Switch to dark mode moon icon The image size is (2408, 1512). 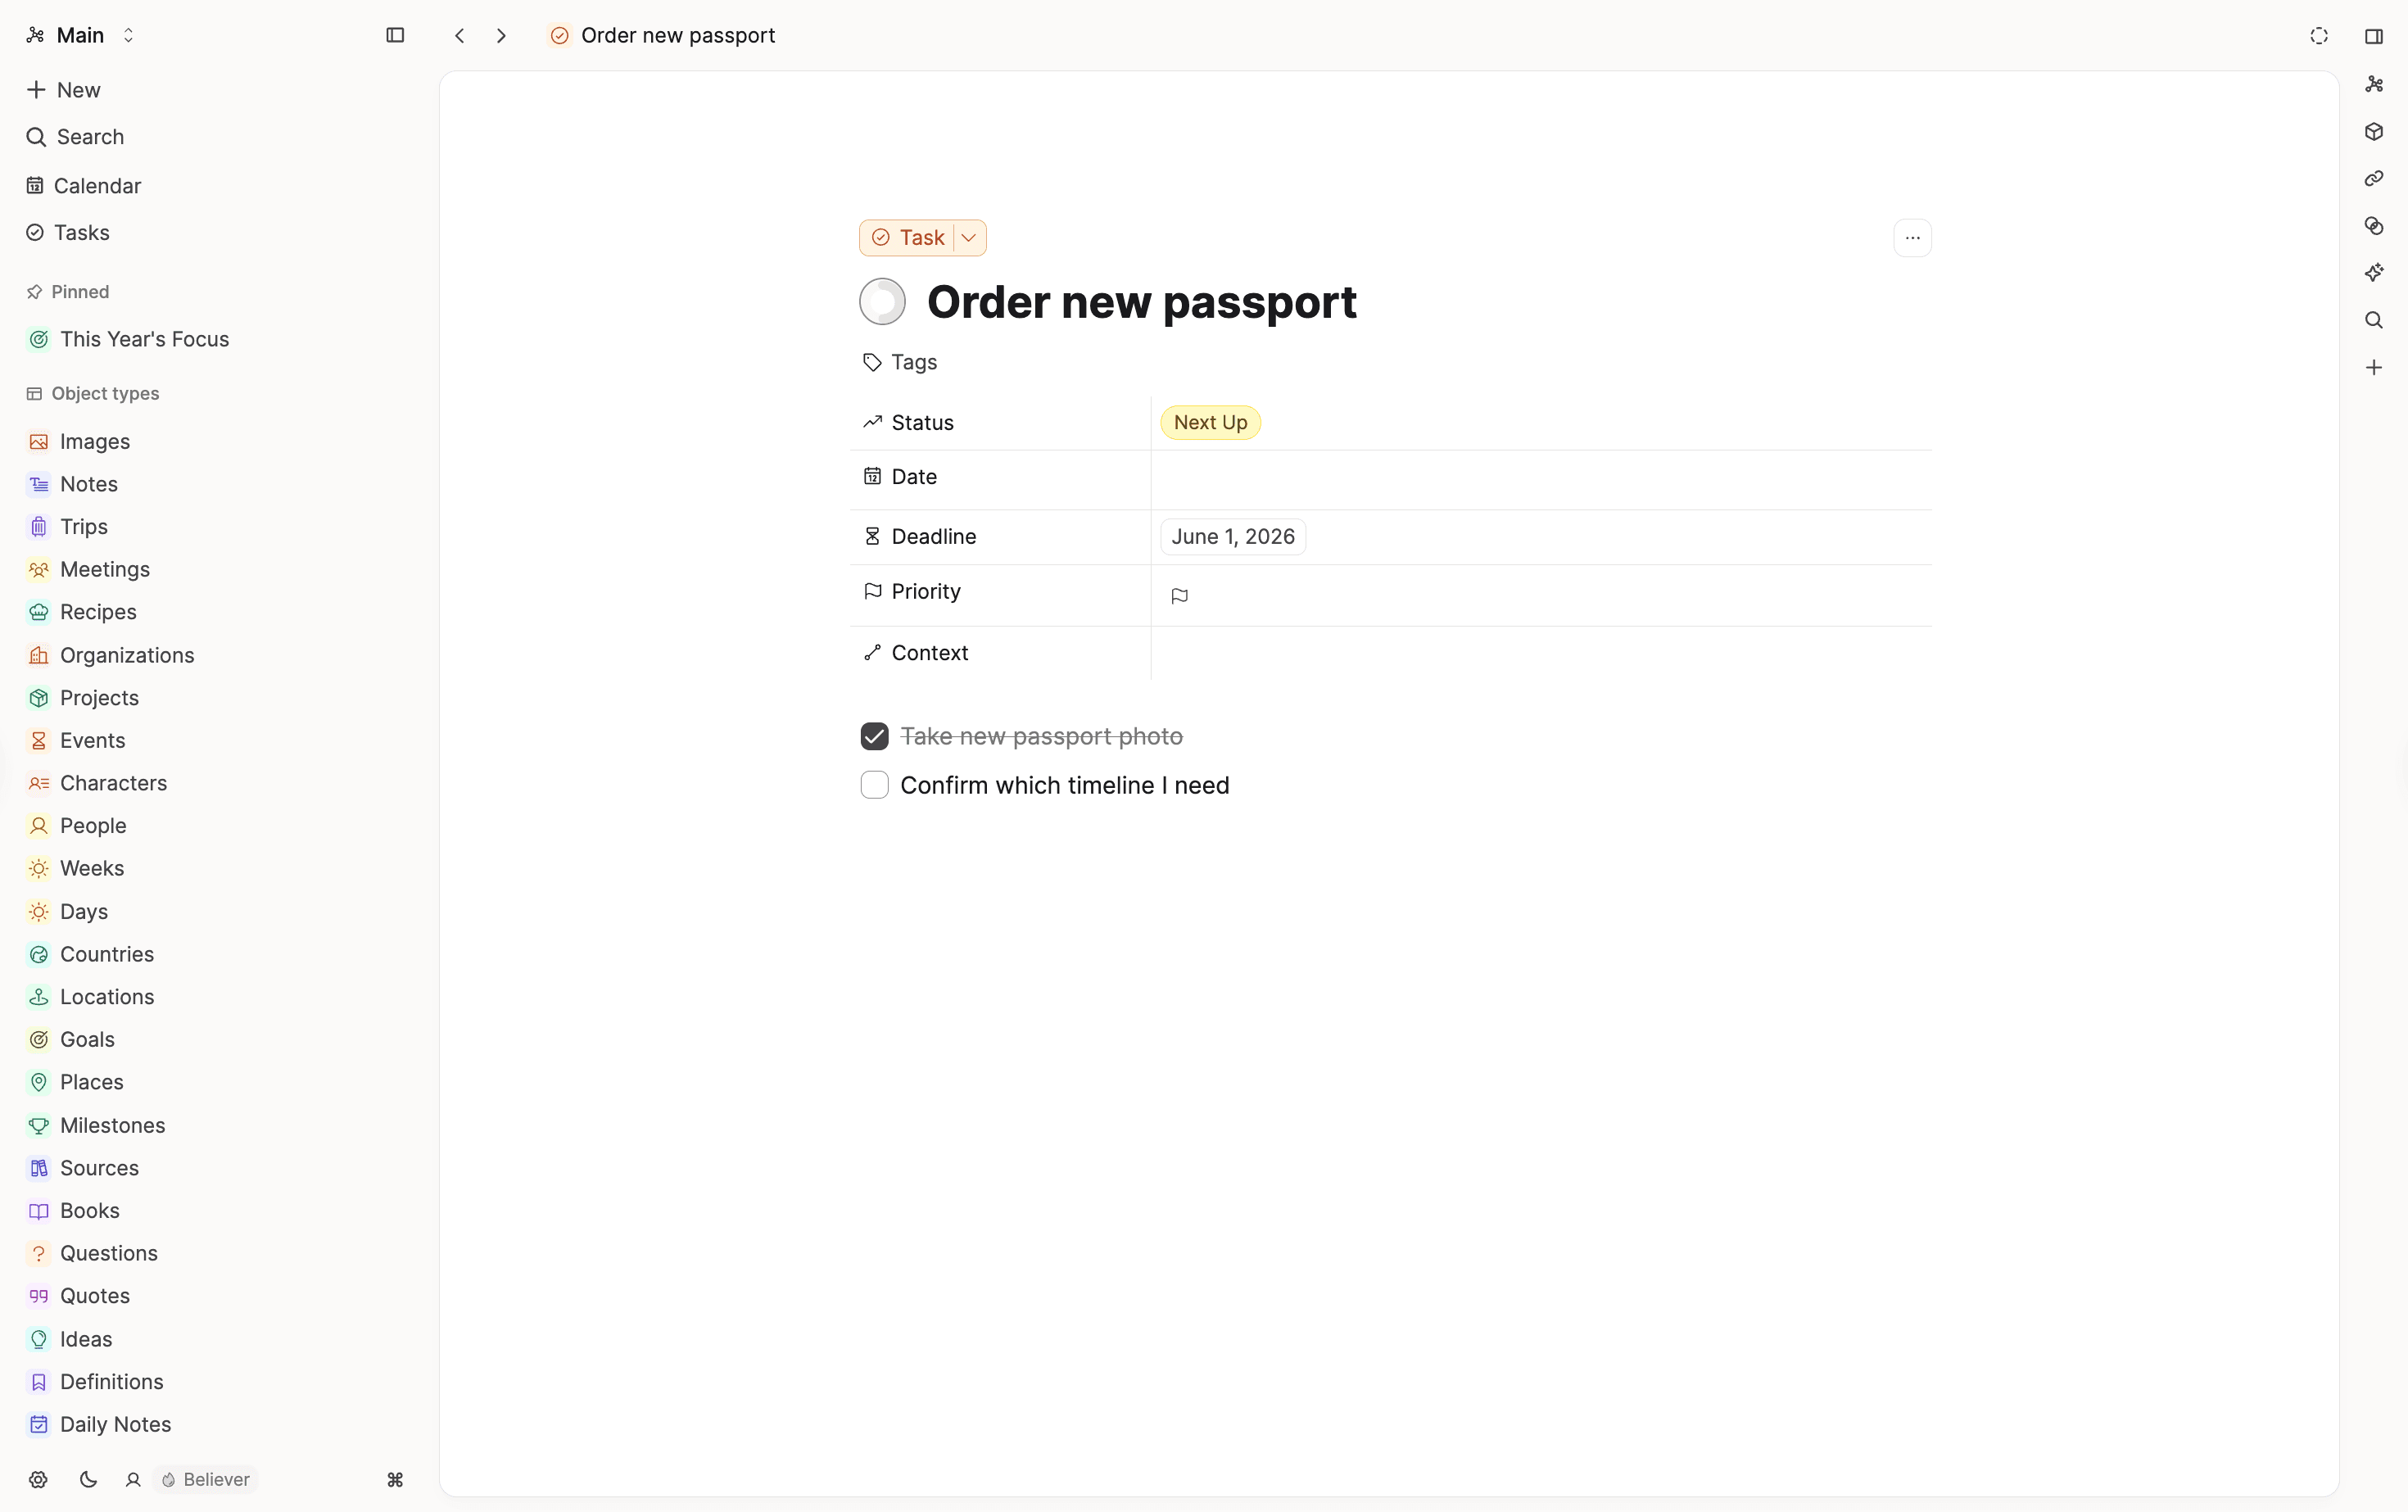(88, 1479)
